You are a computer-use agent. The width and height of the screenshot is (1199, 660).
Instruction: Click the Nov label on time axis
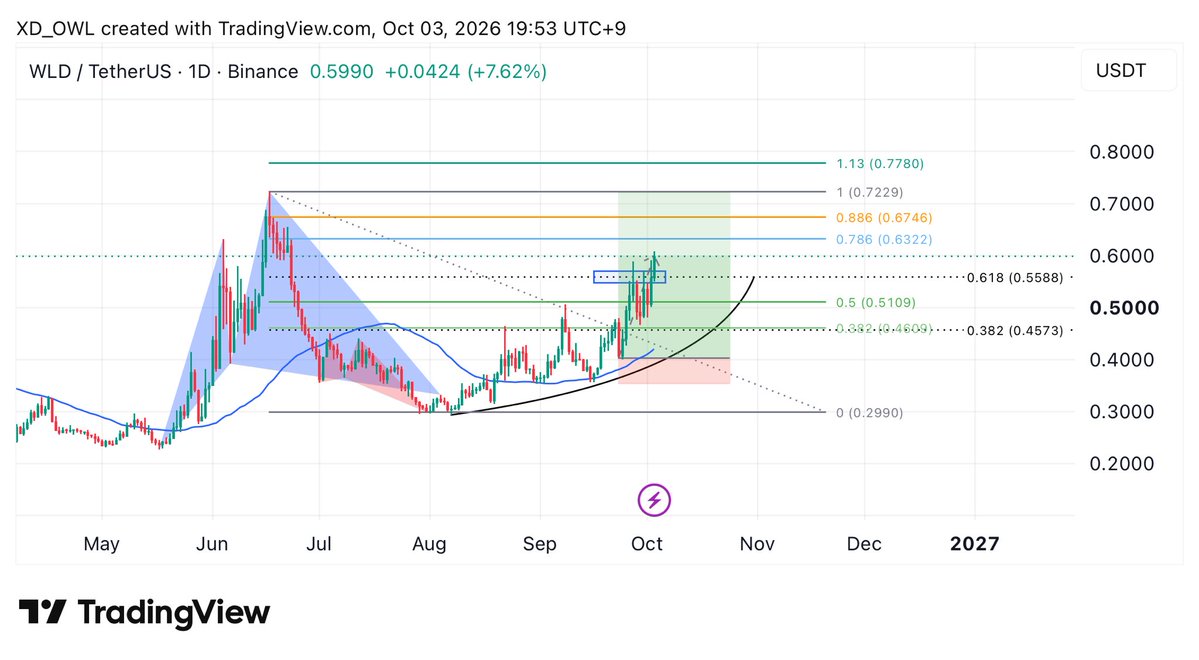[757, 544]
